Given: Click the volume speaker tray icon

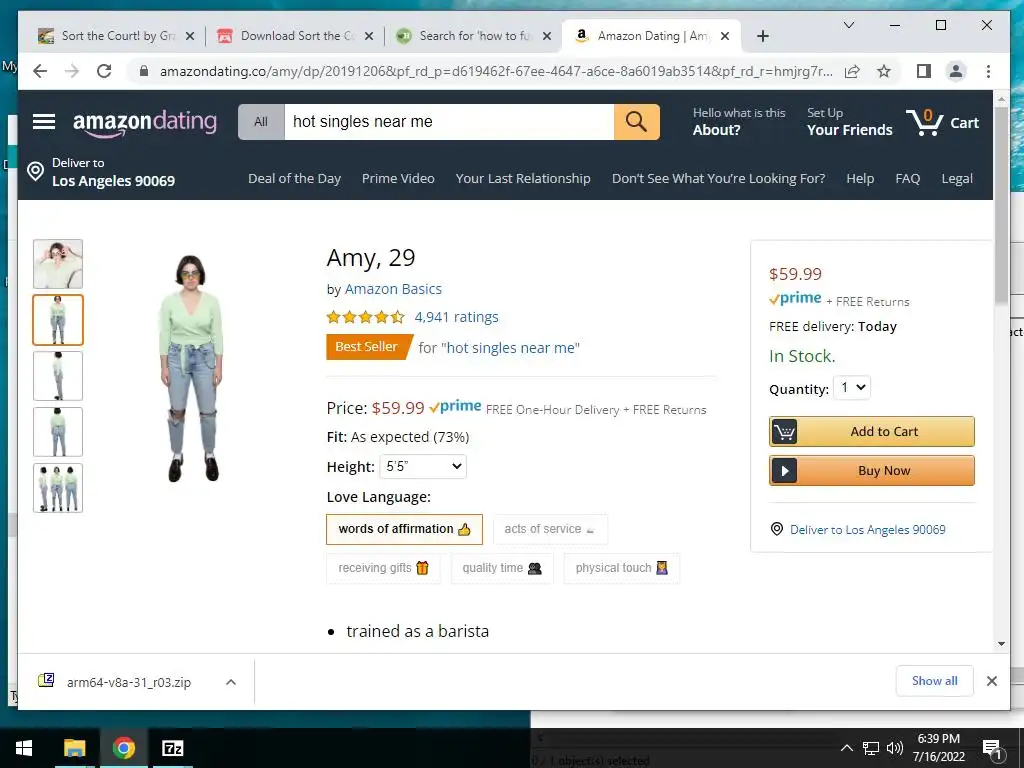Looking at the screenshot, I should [x=894, y=748].
